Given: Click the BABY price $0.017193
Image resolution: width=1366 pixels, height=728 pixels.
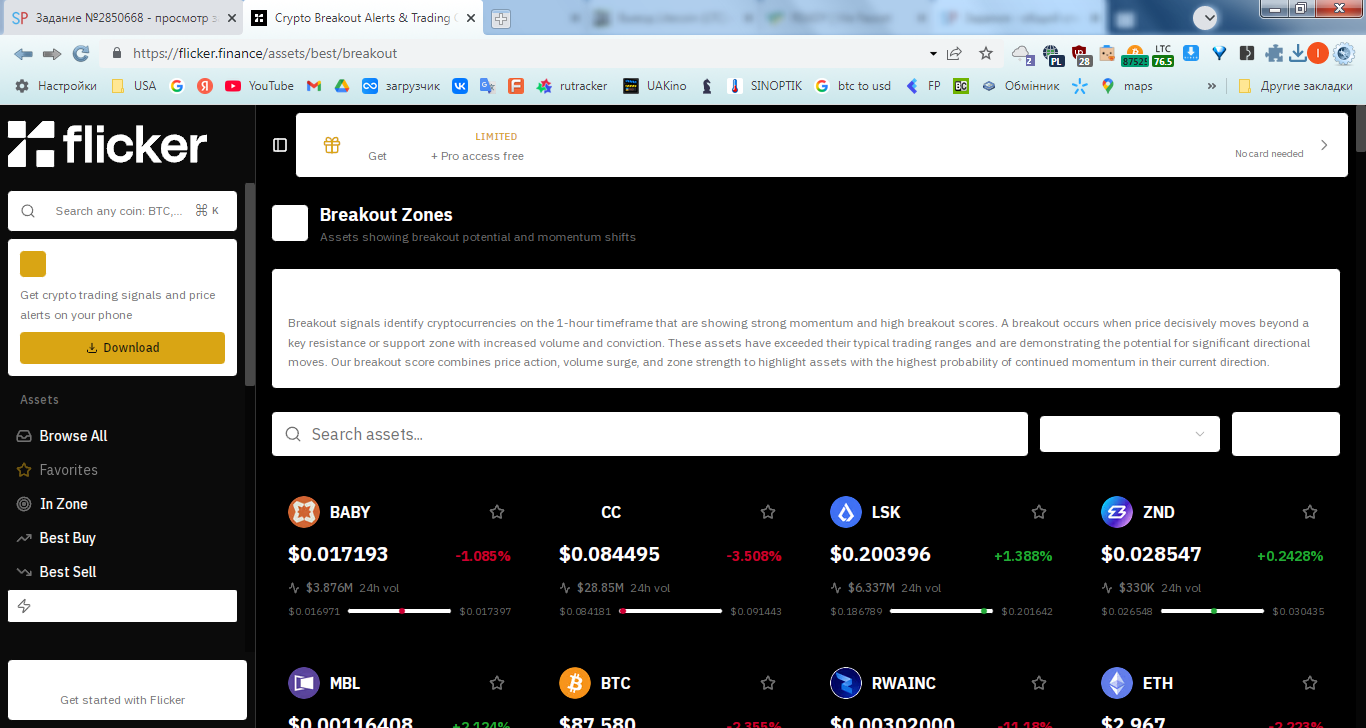Looking at the screenshot, I should pyautogui.click(x=338, y=554).
